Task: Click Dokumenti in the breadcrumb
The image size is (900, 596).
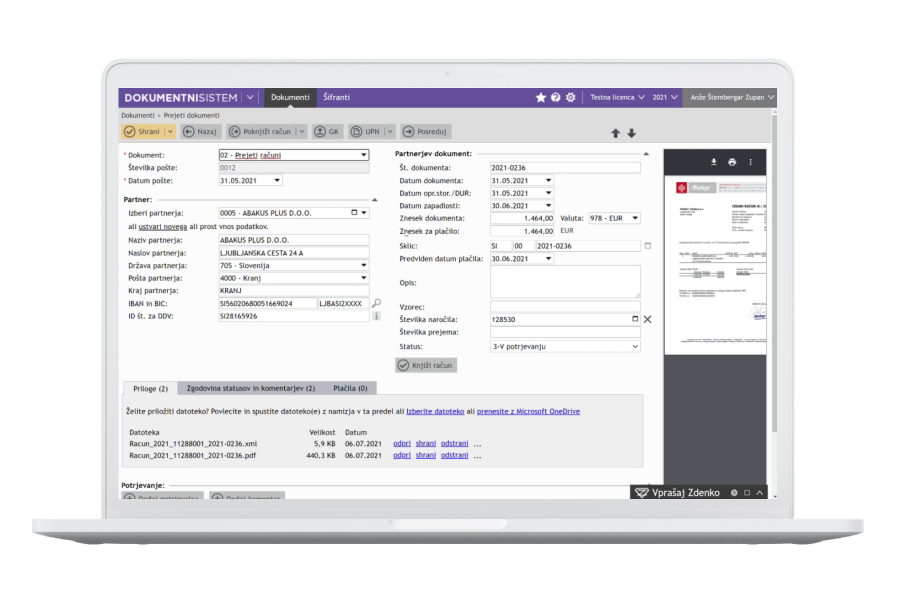Action: [138, 115]
